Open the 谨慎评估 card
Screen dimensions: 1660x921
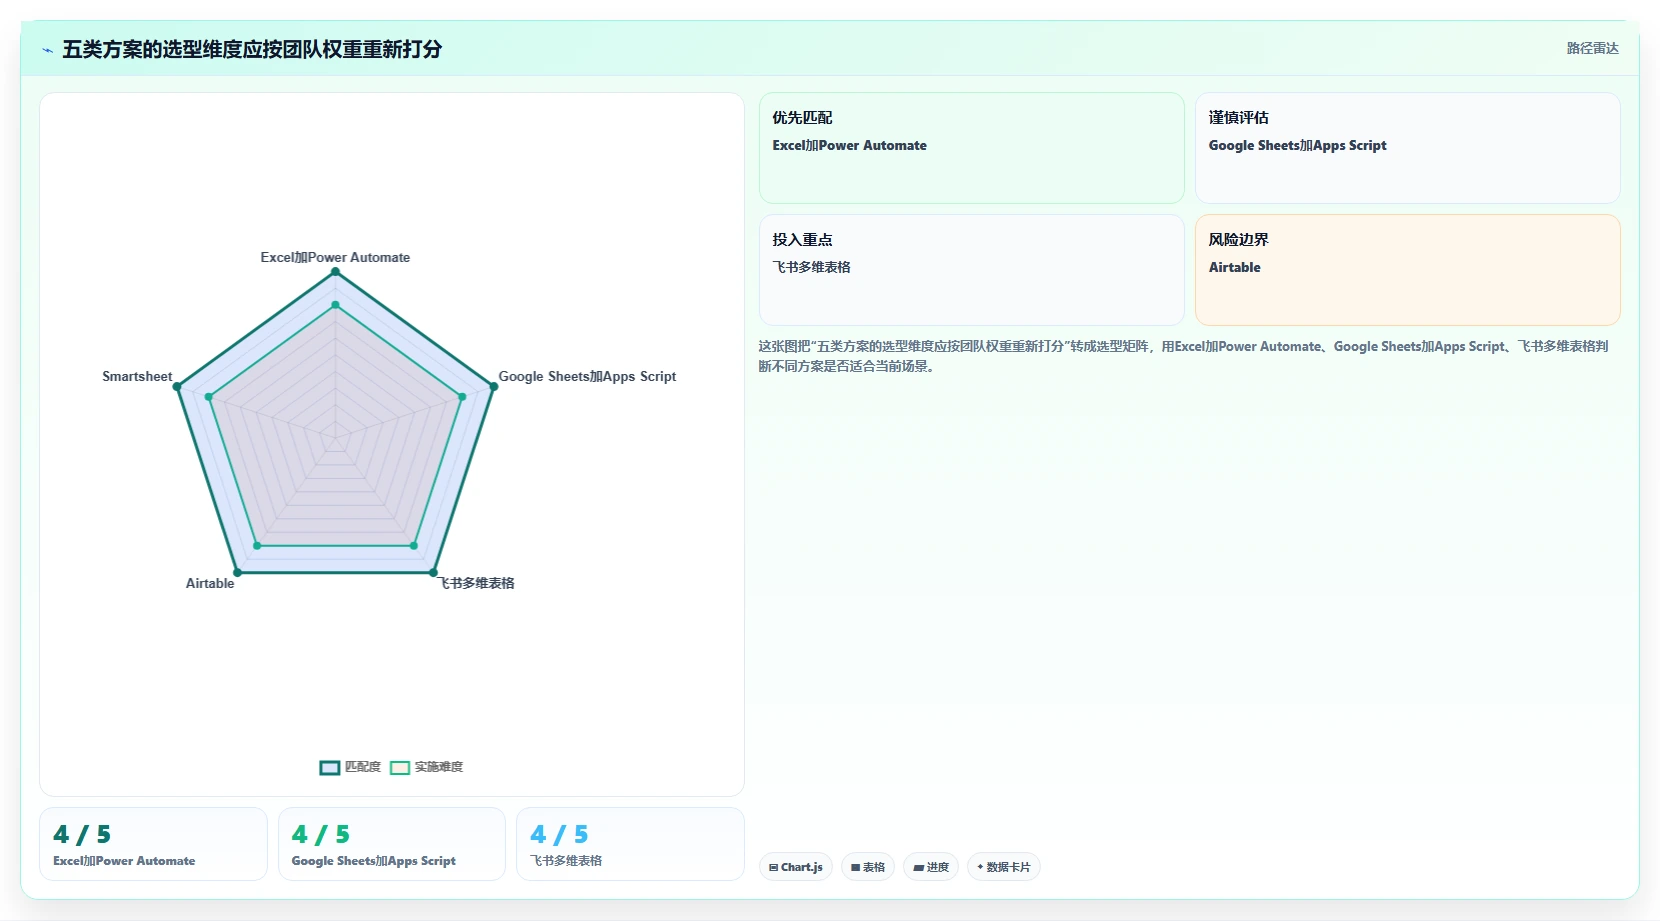[x=1408, y=148]
